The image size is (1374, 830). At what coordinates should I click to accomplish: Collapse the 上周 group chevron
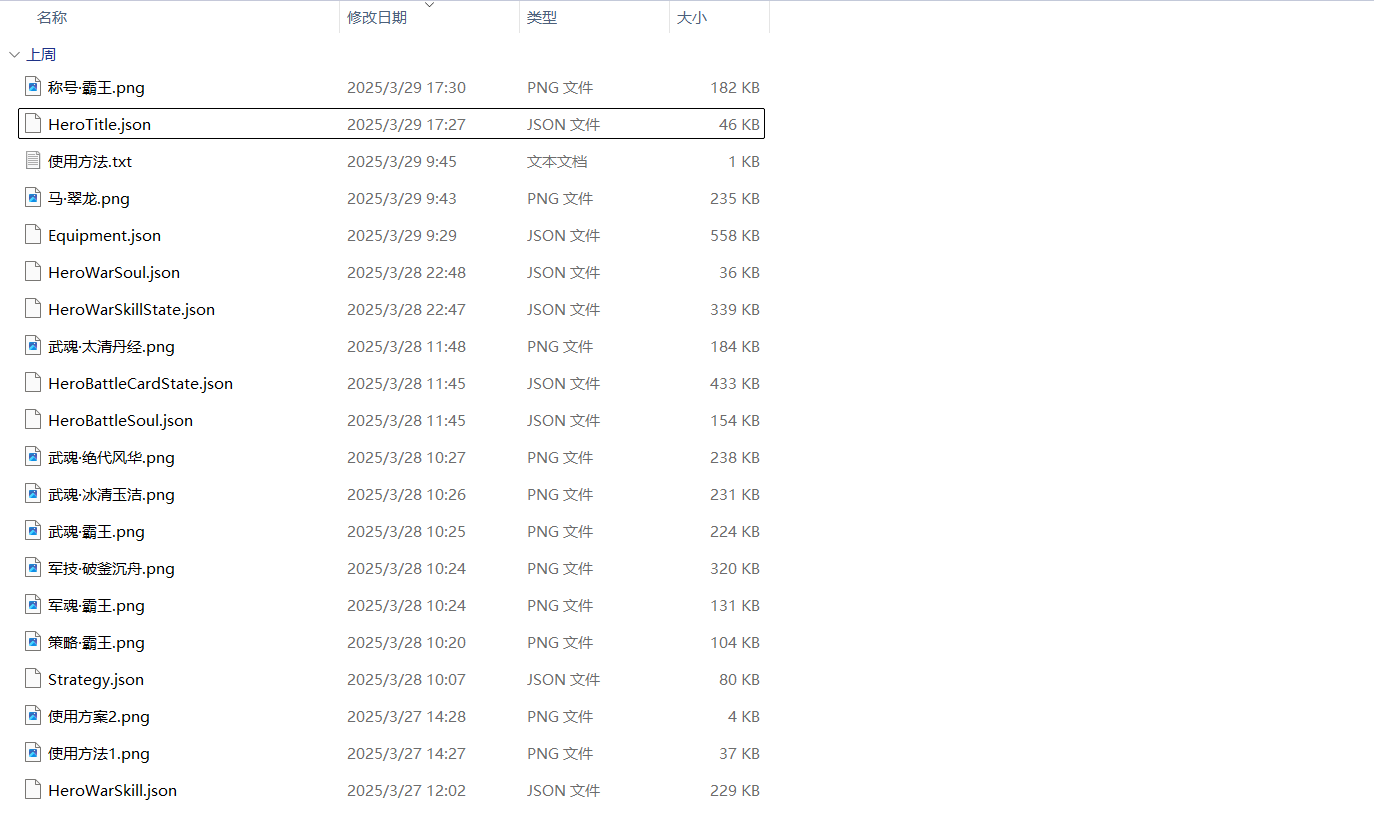14,55
